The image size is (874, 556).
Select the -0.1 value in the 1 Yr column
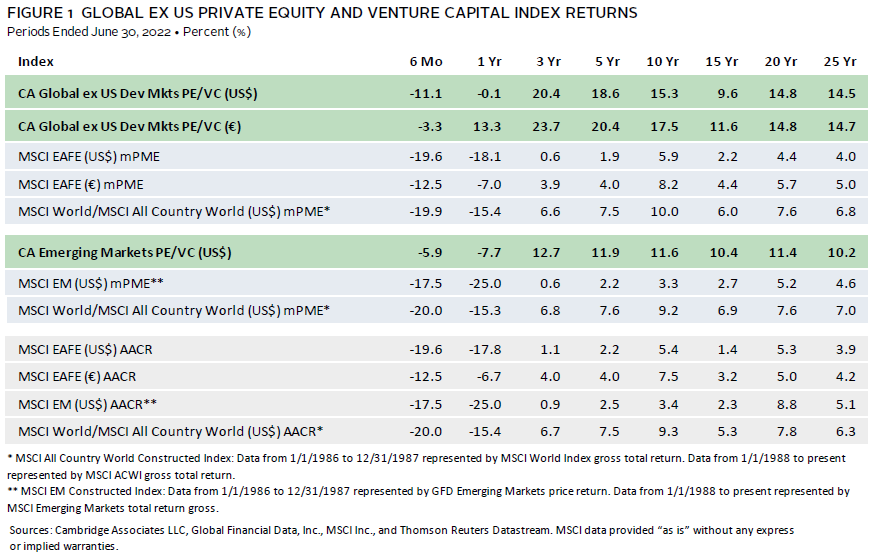pyautogui.click(x=489, y=94)
